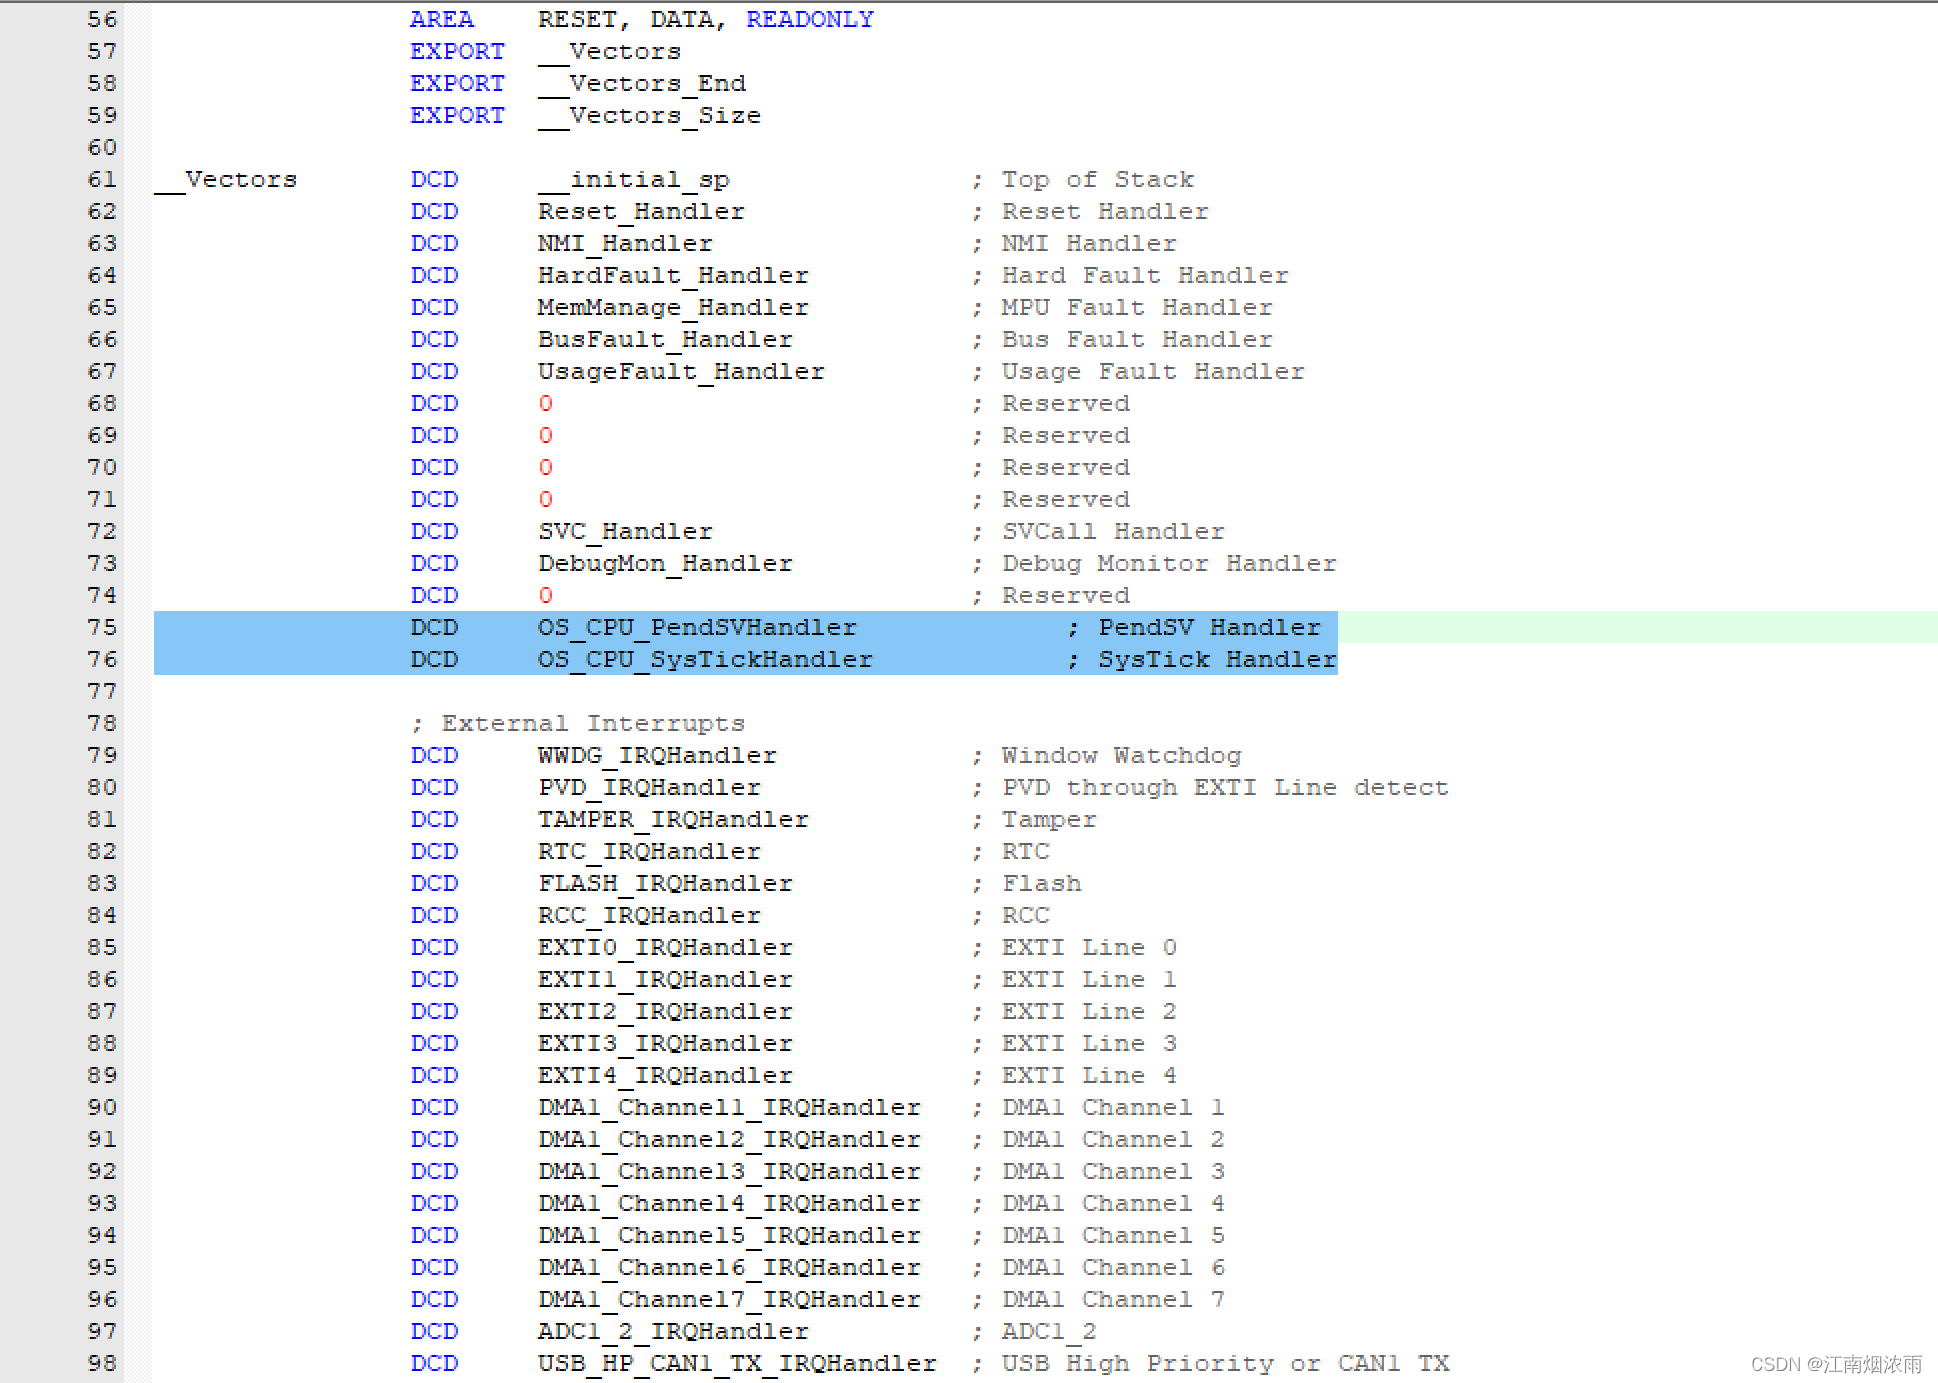This screenshot has height=1383, width=1938.
Task: Click SVC_Handler vector entry
Action: pyautogui.click(x=625, y=531)
